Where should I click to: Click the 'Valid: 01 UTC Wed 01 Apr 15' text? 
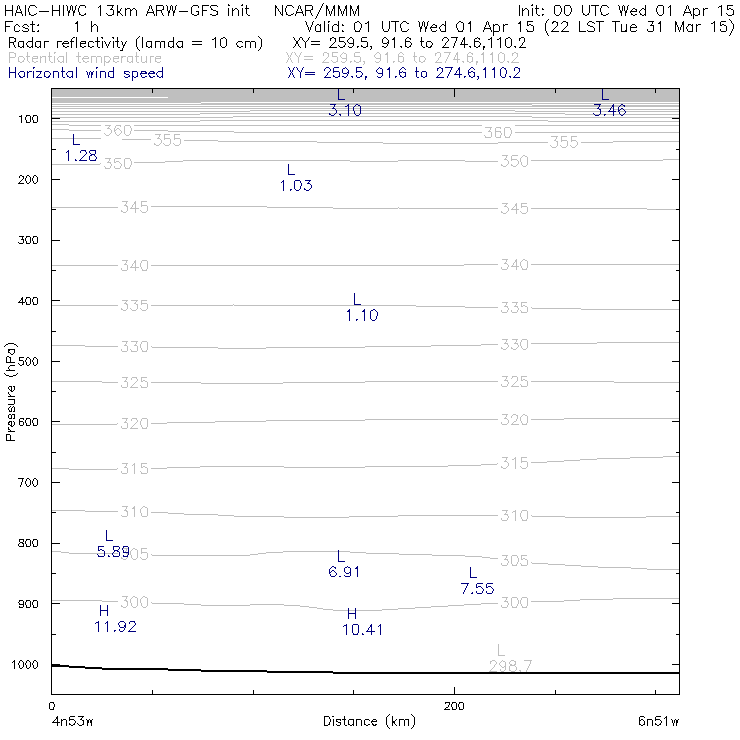click(420, 27)
